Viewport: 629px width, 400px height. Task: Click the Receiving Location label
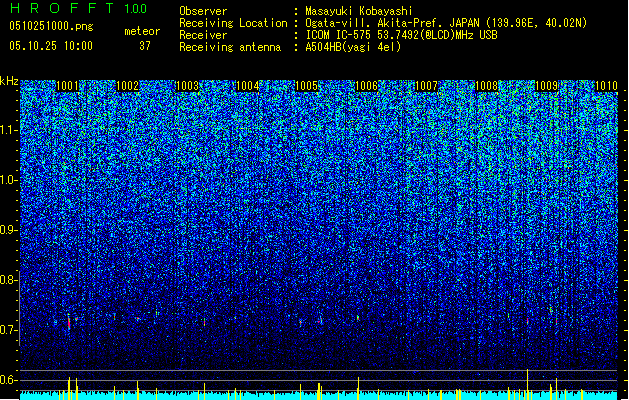[233, 23]
